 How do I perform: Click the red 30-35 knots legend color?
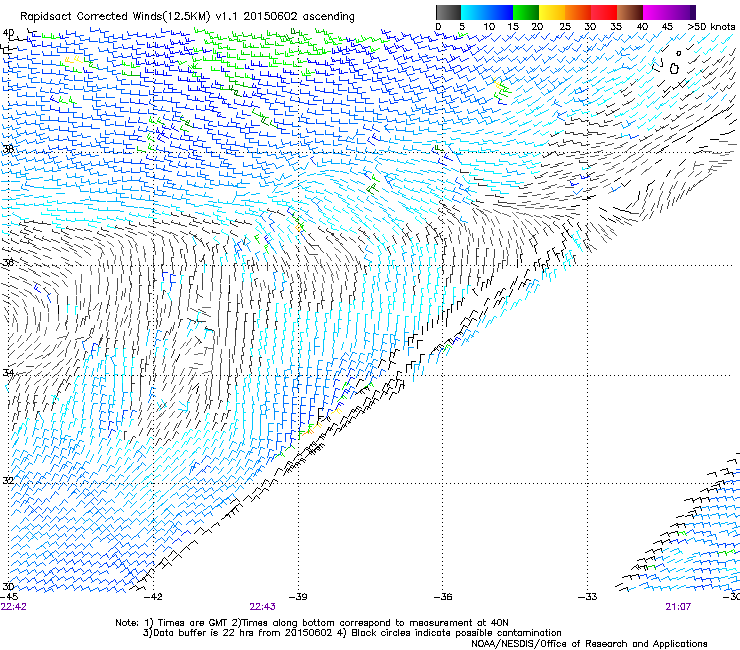(x=604, y=12)
